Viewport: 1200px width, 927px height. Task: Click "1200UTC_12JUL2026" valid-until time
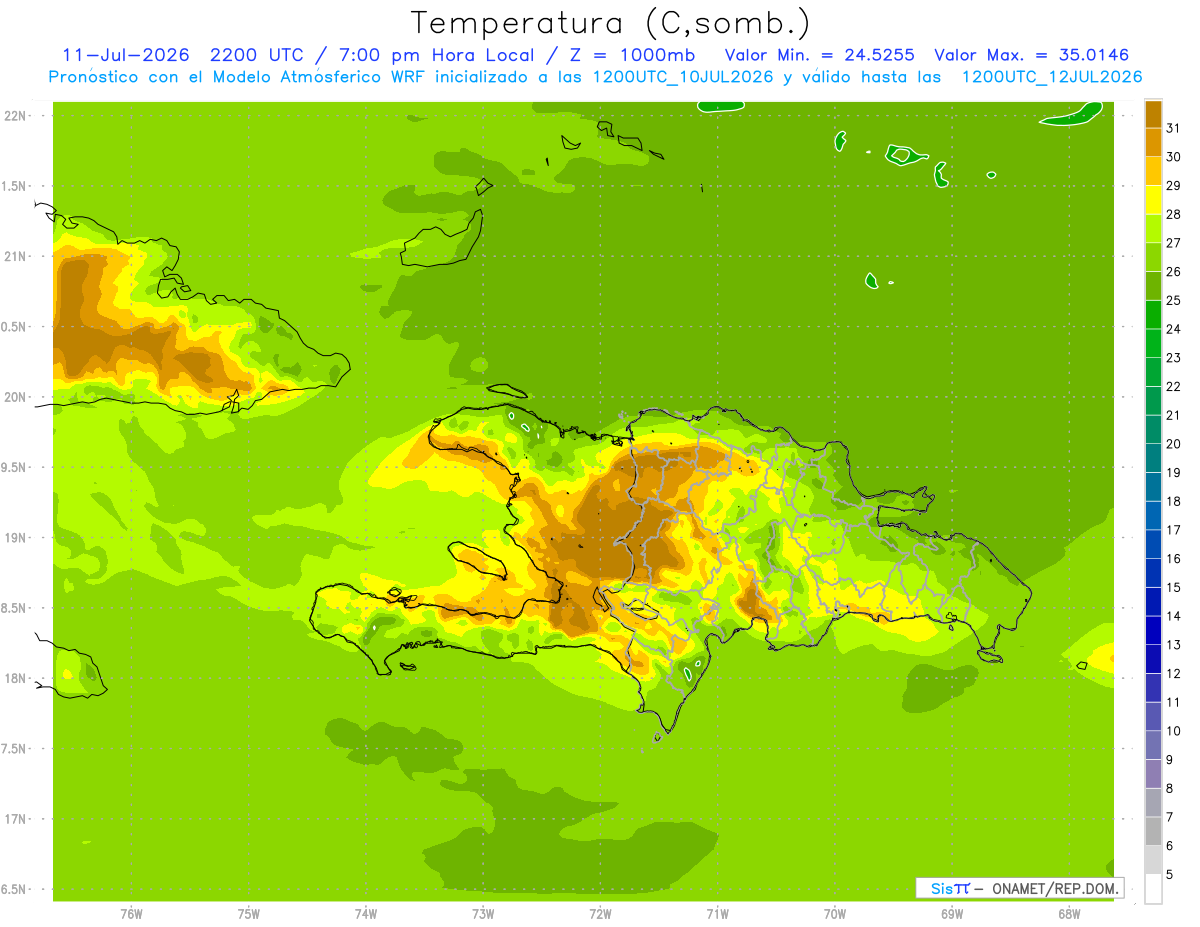pyautogui.click(x=1051, y=77)
